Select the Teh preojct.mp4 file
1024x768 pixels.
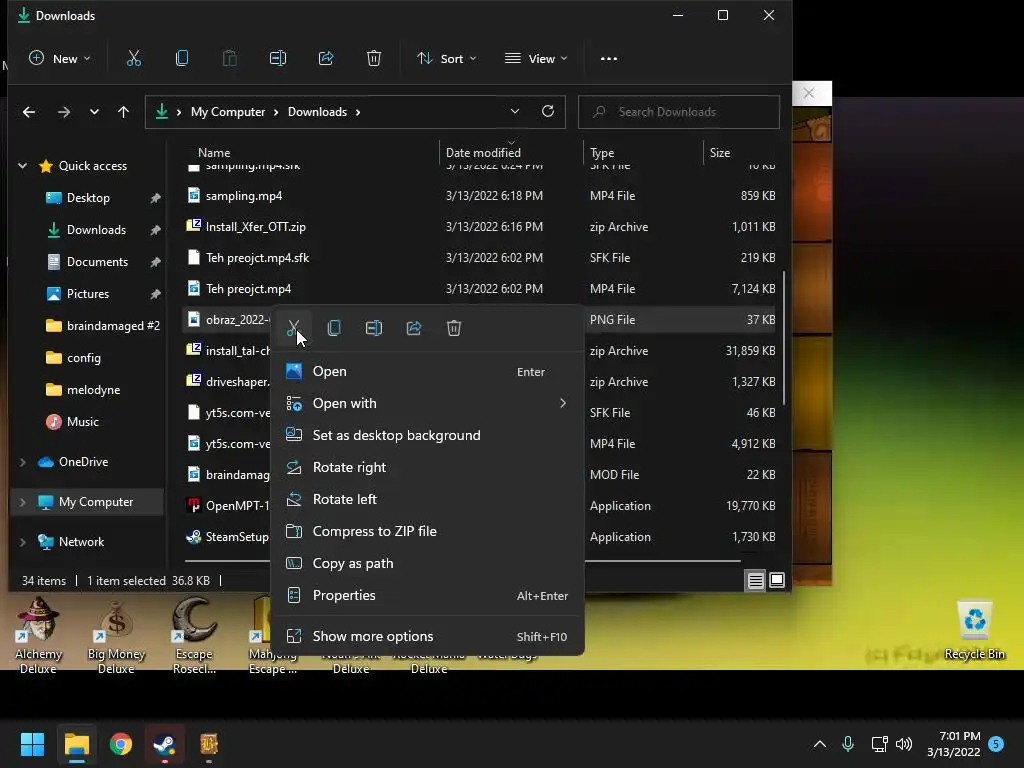(x=480, y=289)
